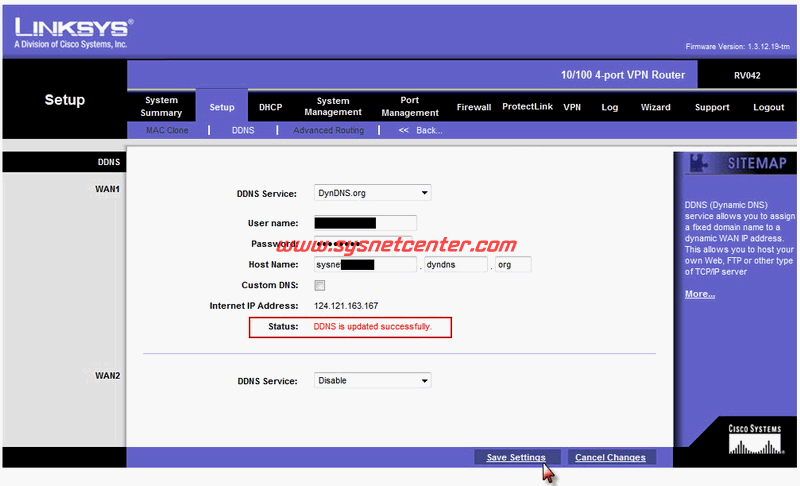Open the ProtectLink tab

[527, 107]
